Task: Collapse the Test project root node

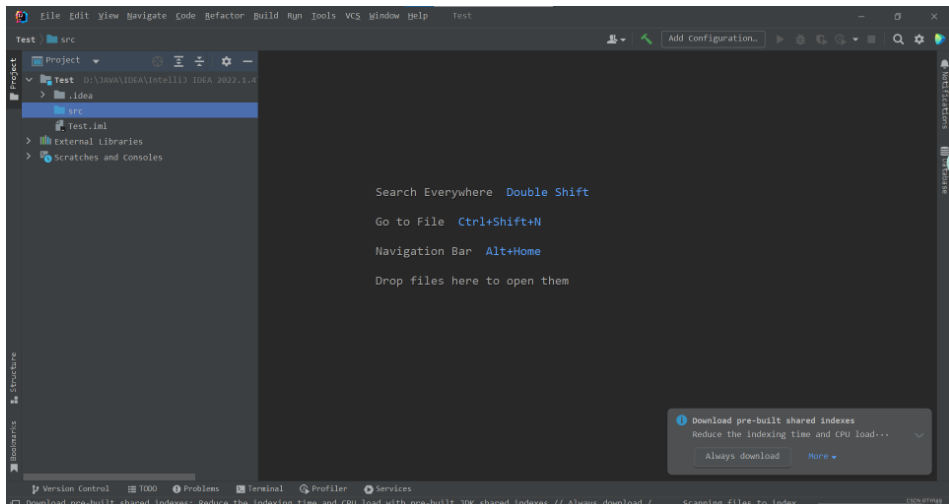Action: click(28, 80)
